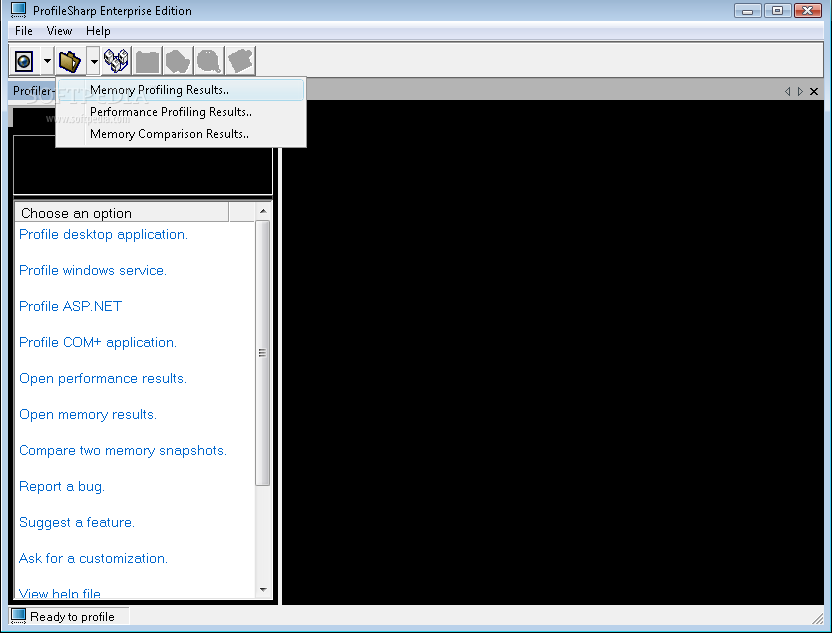832x633 pixels.
Task: Open the View menu
Action: coord(59,31)
